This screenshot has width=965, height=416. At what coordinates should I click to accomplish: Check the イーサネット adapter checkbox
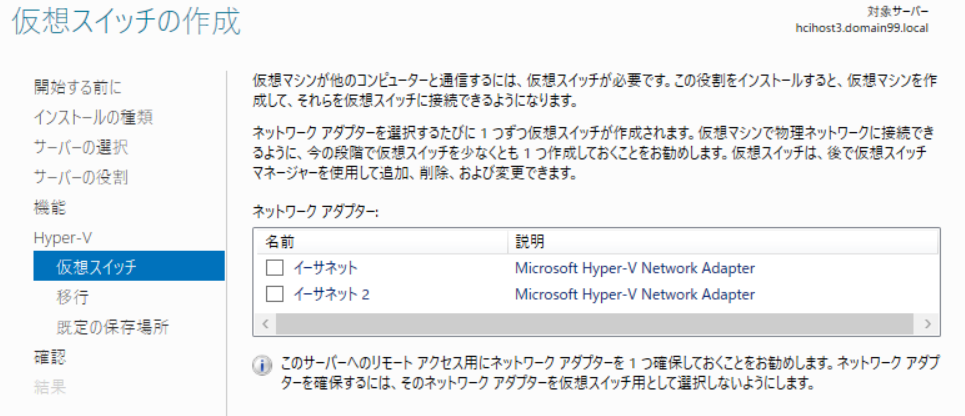tap(274, 268)
